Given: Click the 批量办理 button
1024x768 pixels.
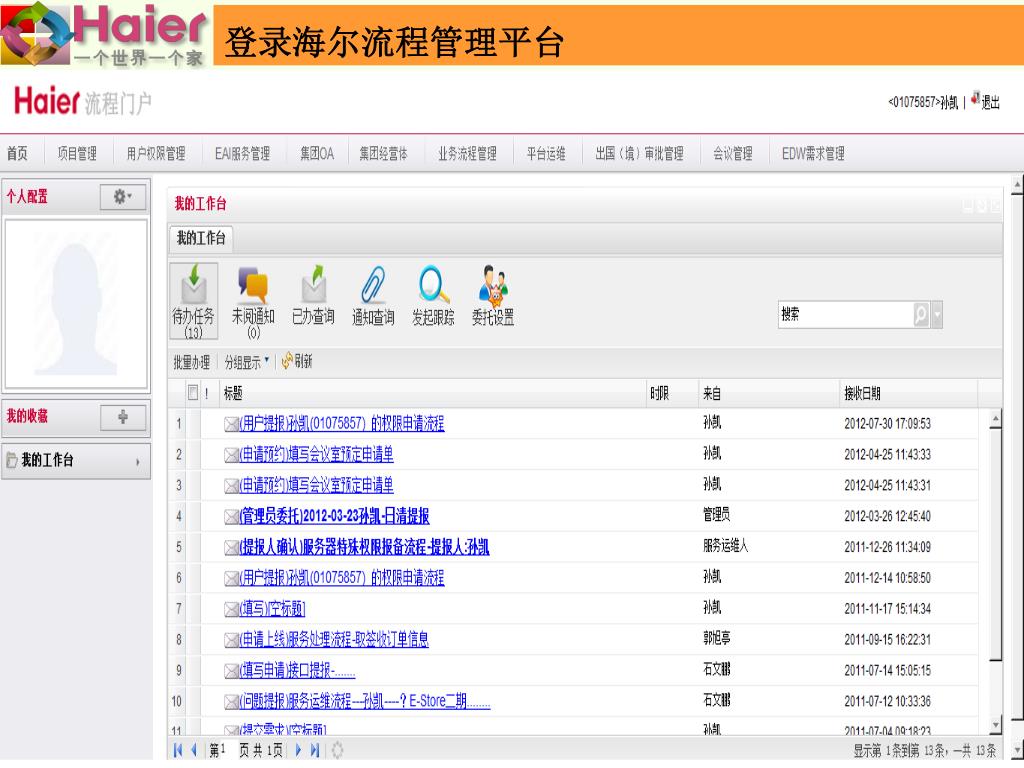Looking at the screenshot, I should [x=191, y=362].
